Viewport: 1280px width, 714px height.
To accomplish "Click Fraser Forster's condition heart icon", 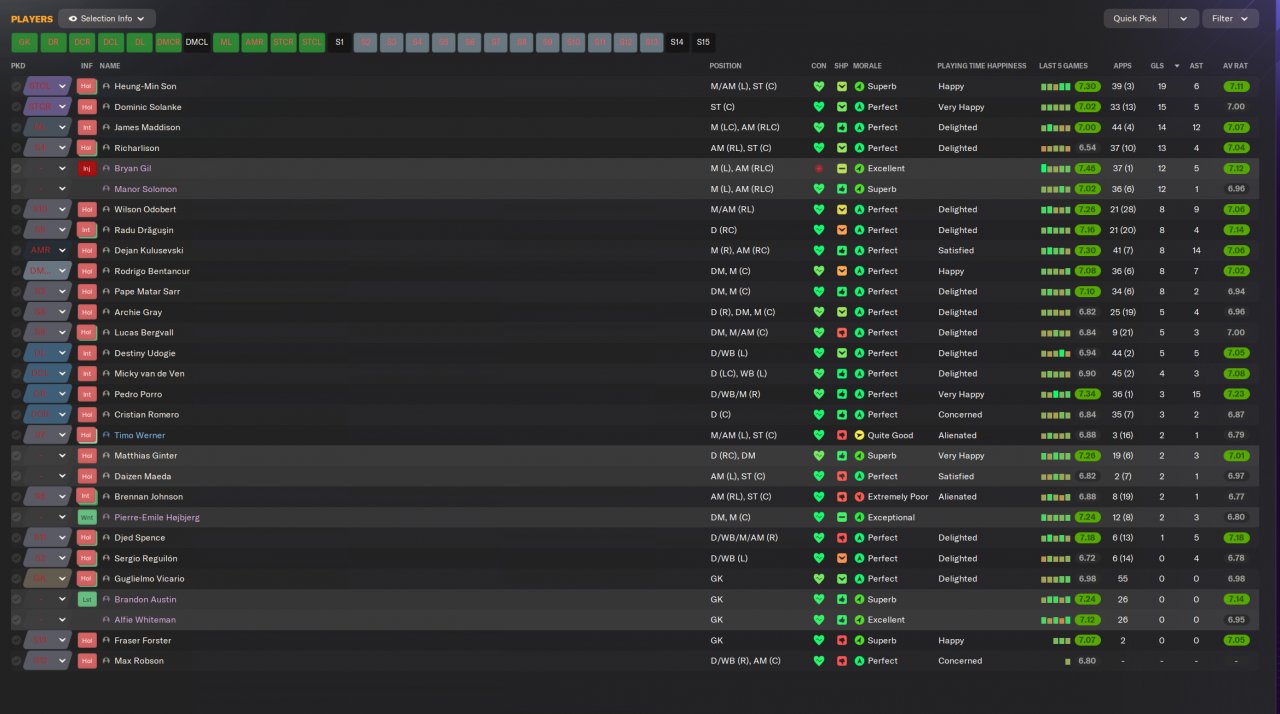I will click(x=818, y=640).
